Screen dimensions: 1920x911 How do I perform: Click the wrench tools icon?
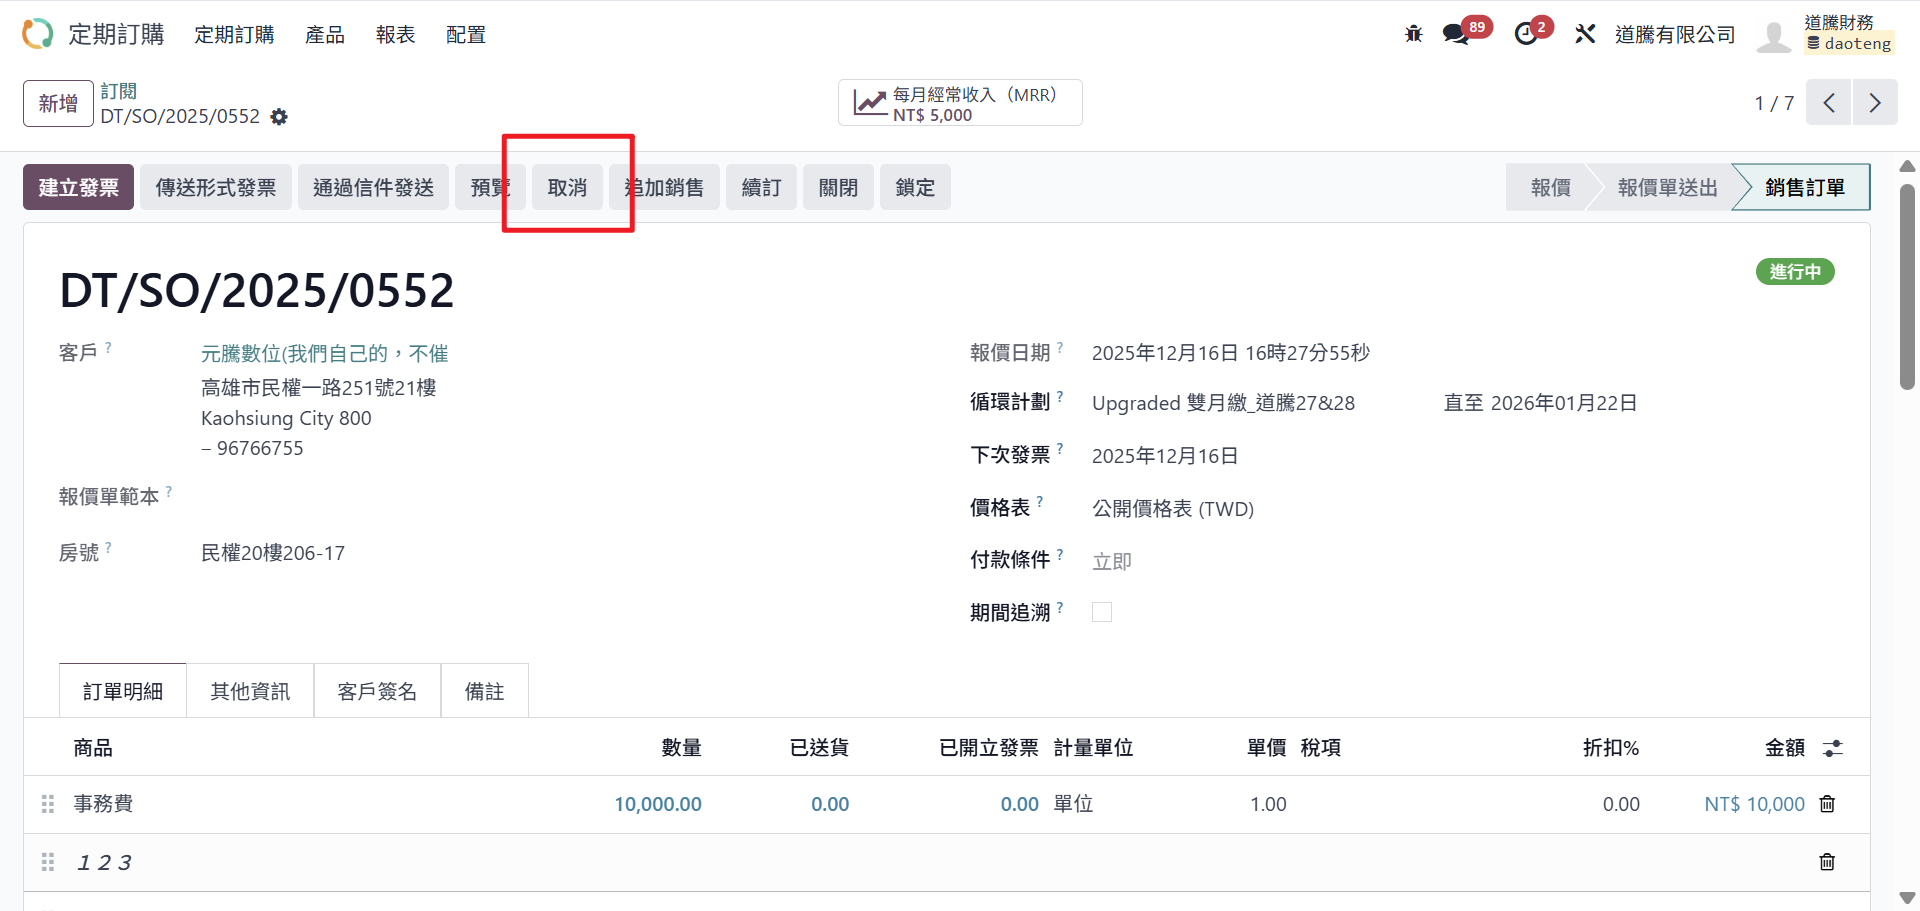pos(1585,34)
